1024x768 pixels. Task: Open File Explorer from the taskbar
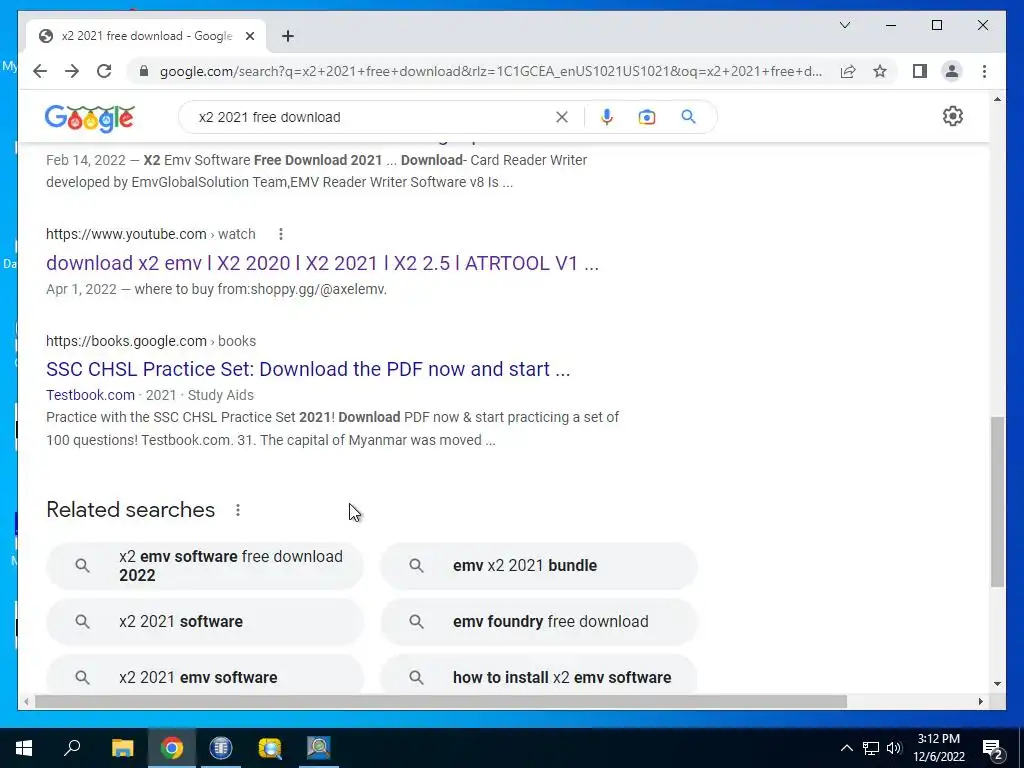(122, 748)
